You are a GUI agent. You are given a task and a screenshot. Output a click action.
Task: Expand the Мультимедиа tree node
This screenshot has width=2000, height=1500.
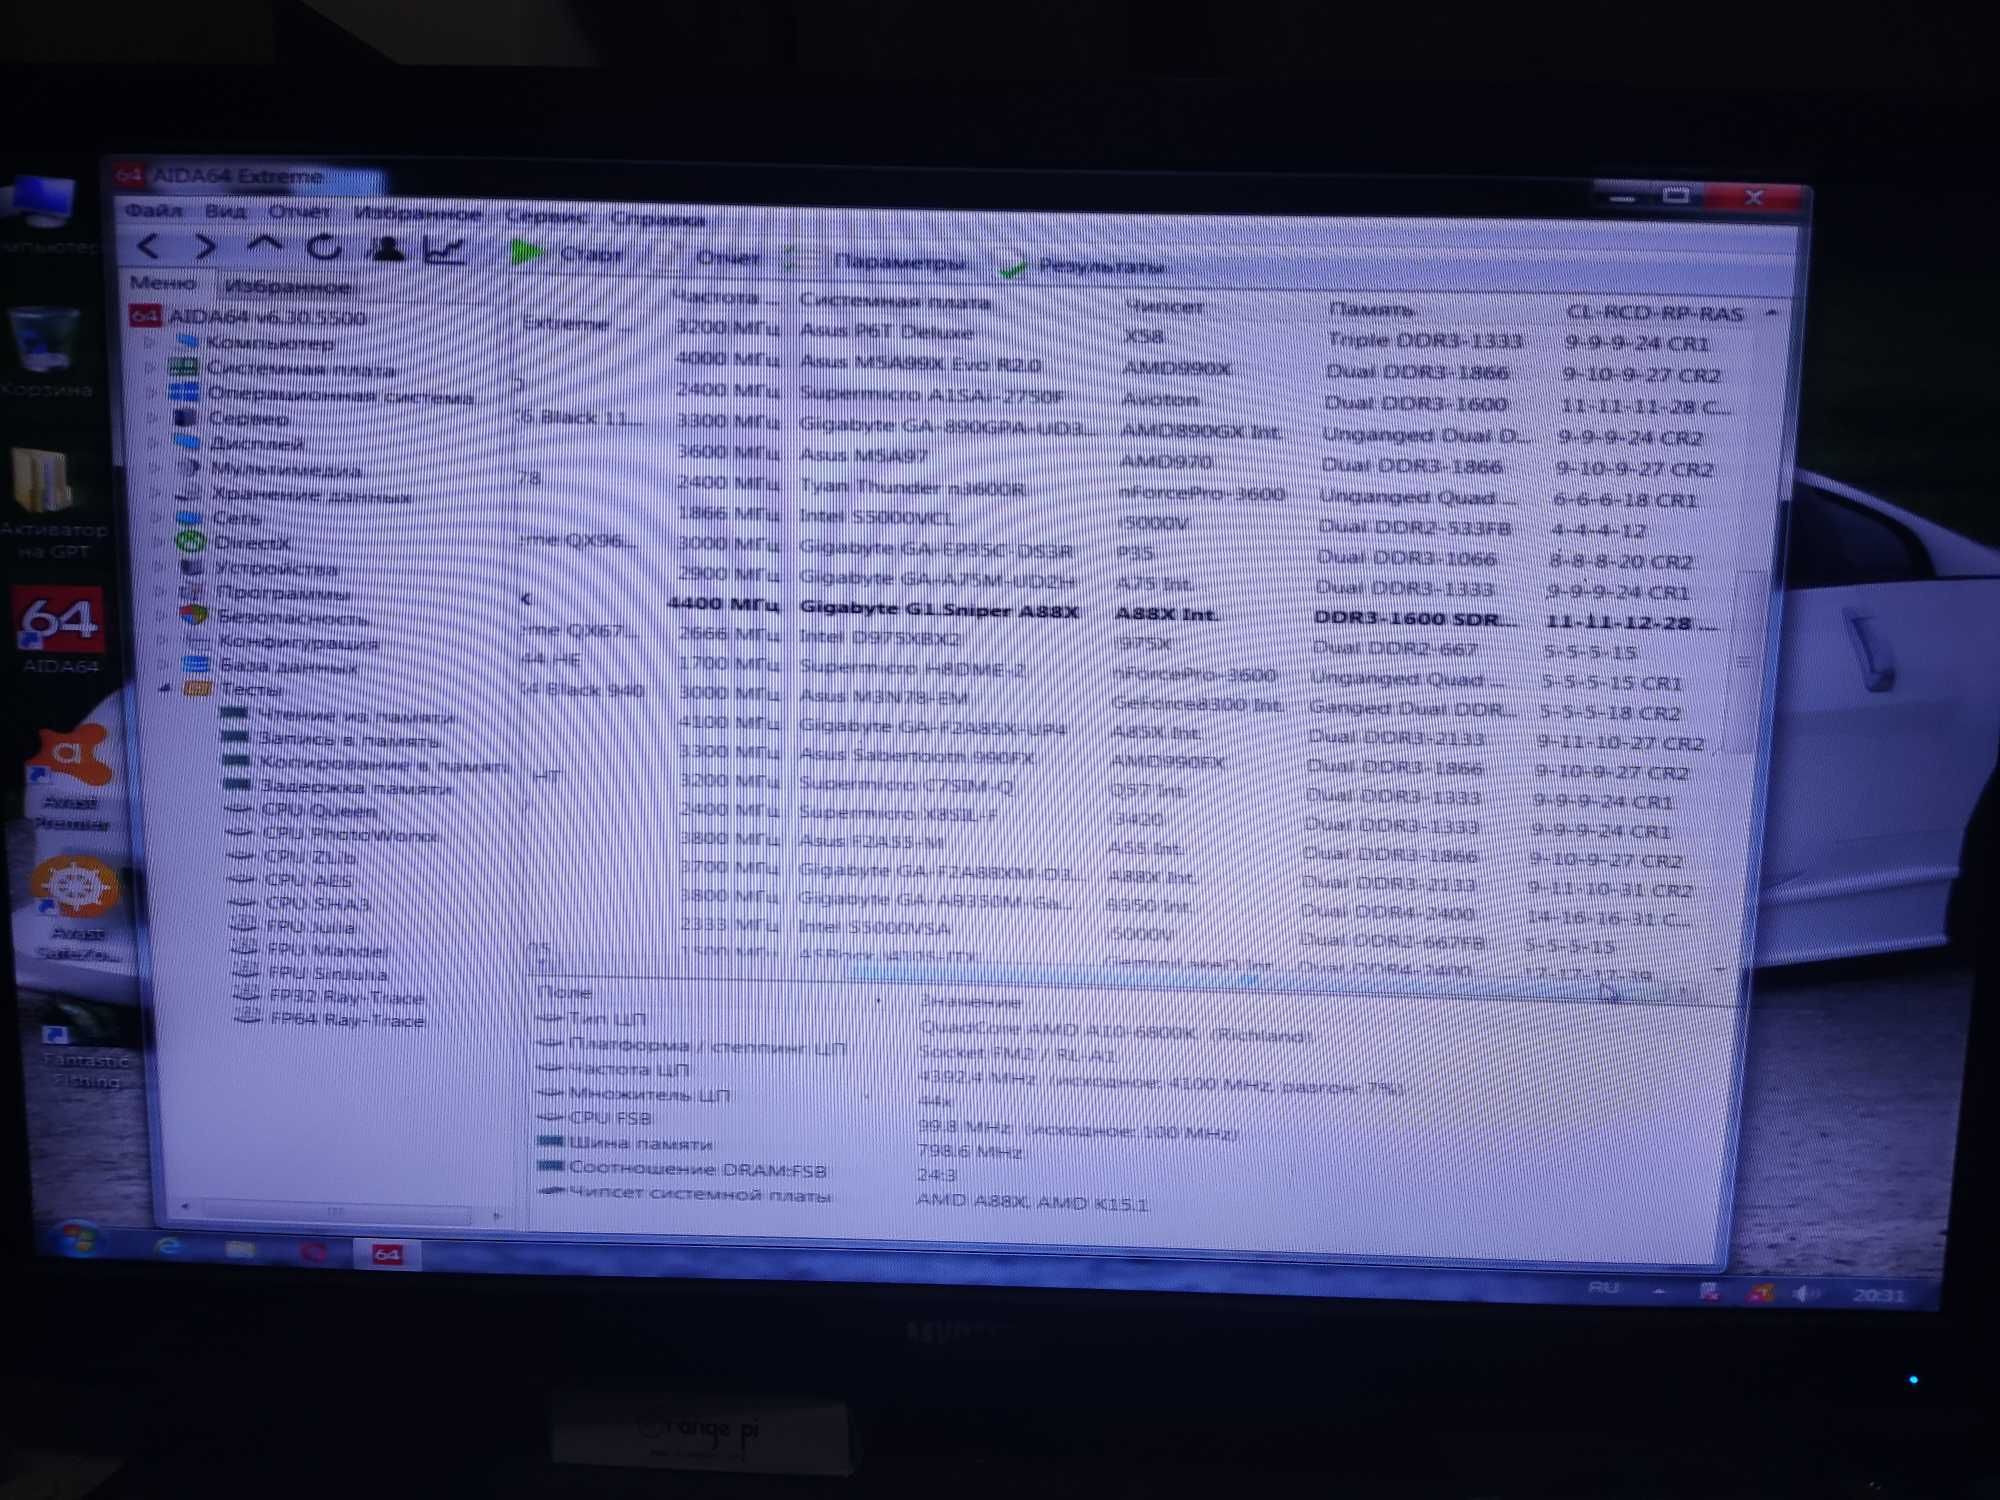[155, 467]
